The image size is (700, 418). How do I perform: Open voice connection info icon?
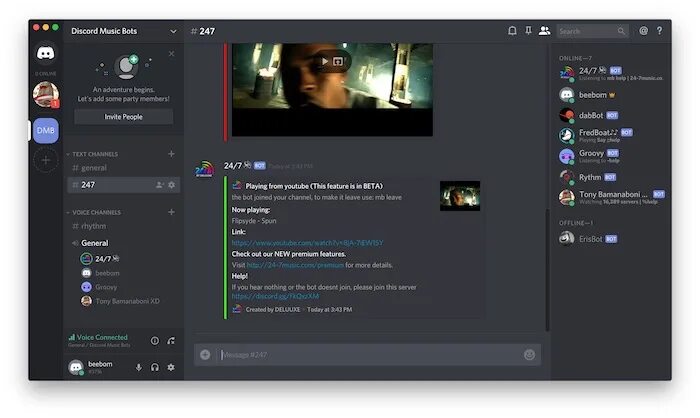pyautogui.click(x=154, y=341)
